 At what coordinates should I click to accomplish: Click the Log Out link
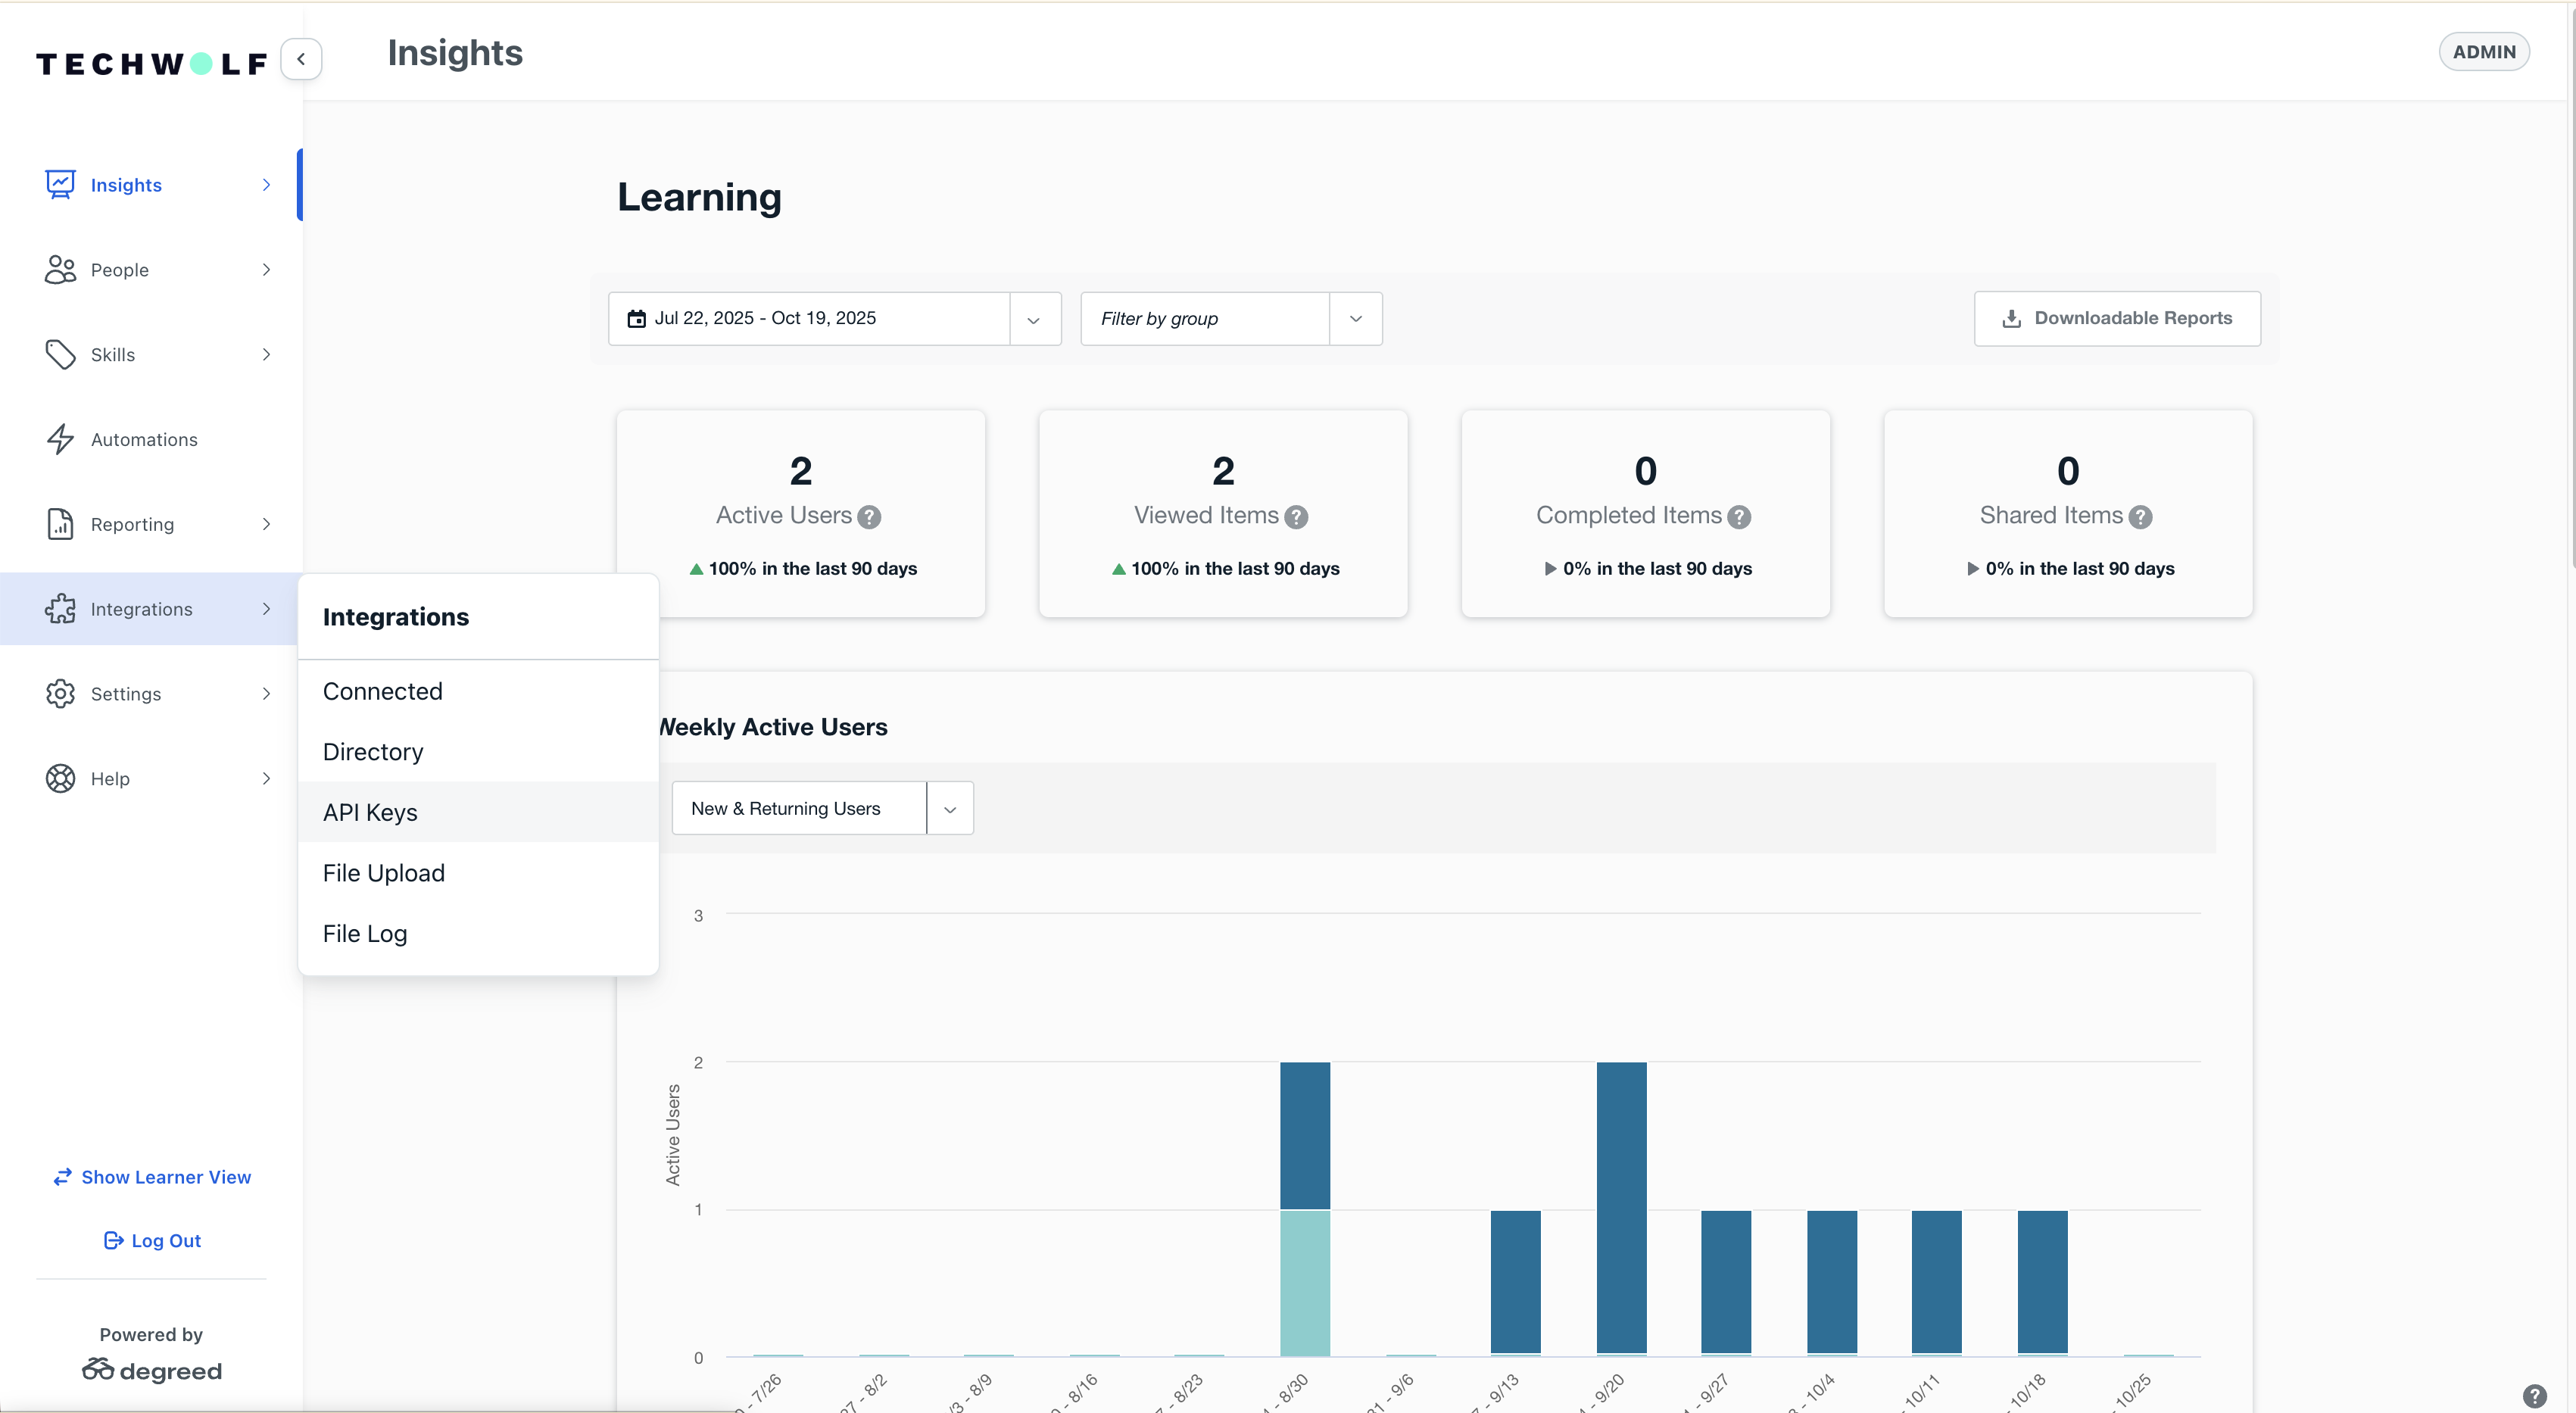(x=152, y=1240)
